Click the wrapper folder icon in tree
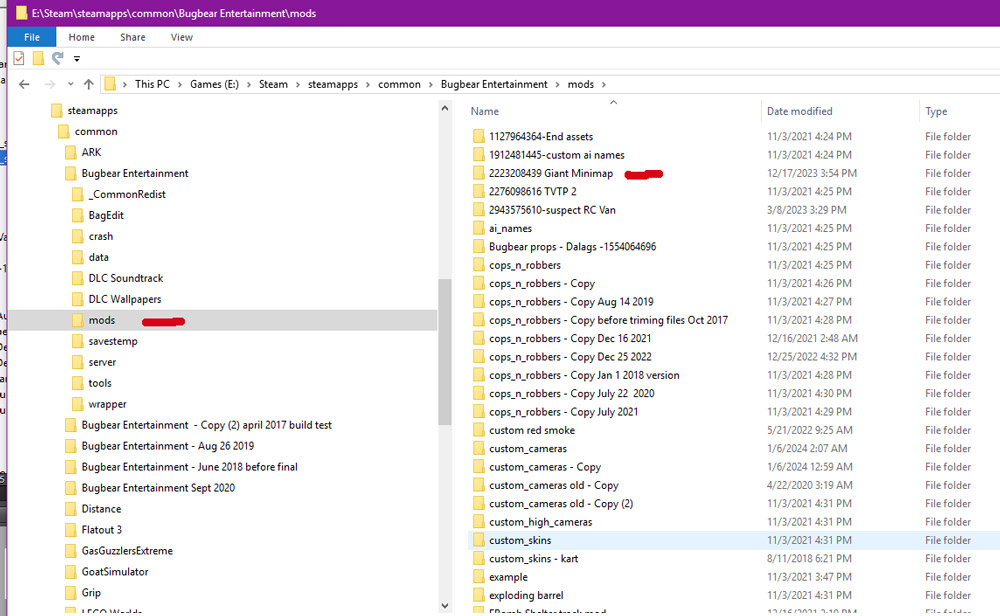Image resolution: width=1000 pixels, height=616 pixels. click(78, 404)
